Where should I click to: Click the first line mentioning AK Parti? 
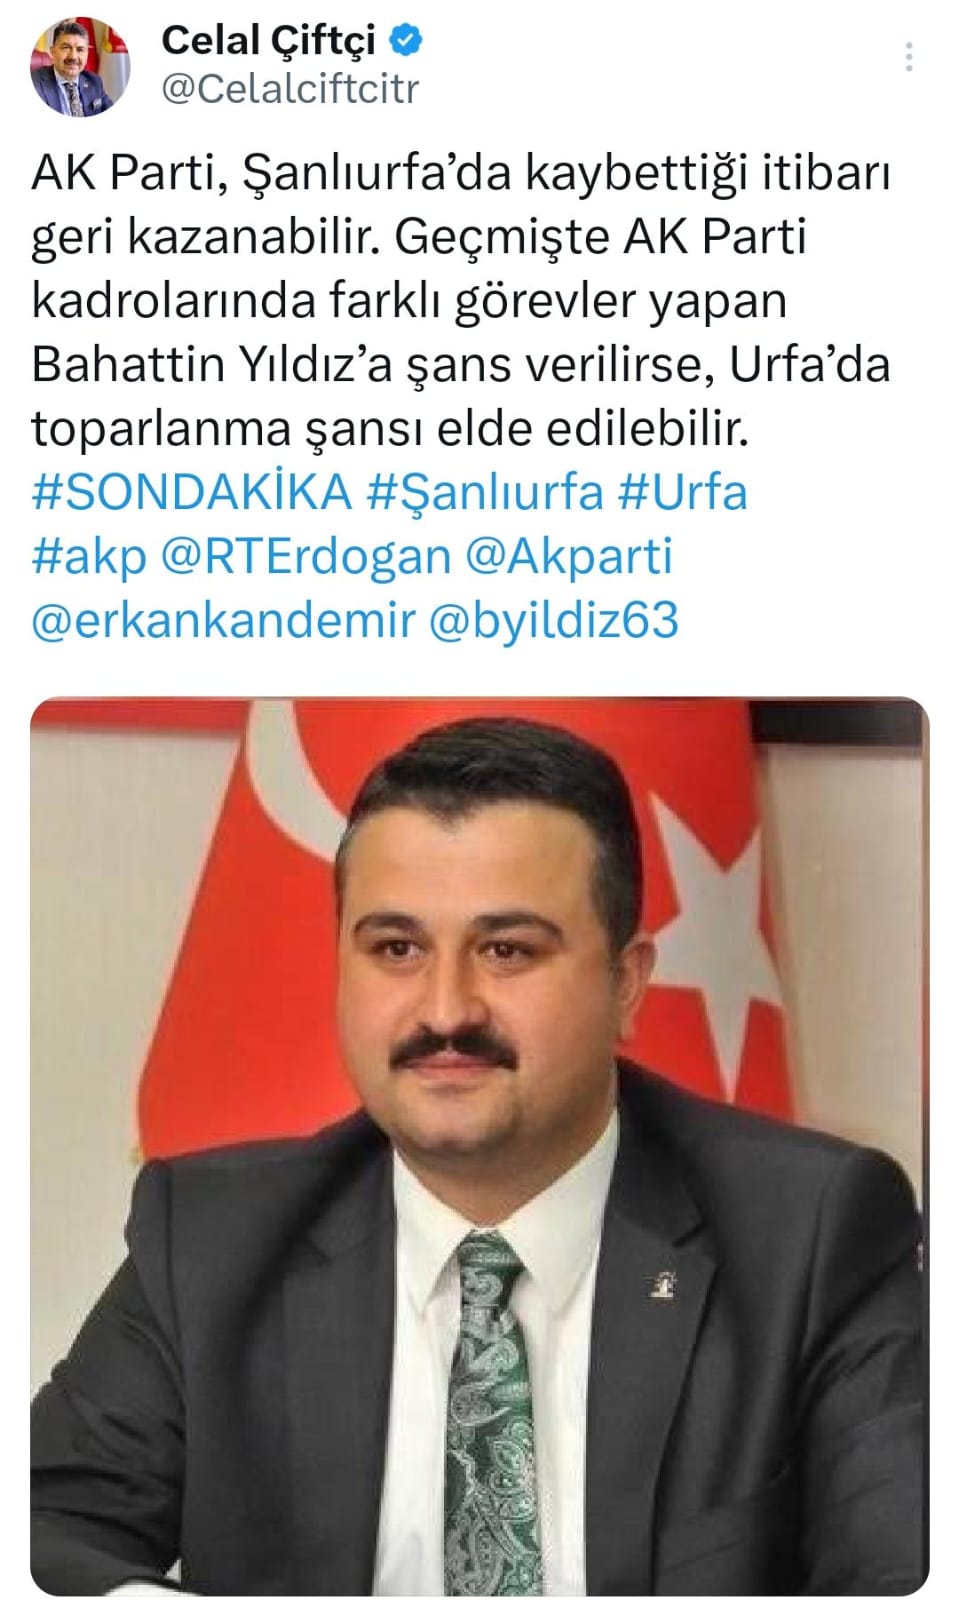461,172
